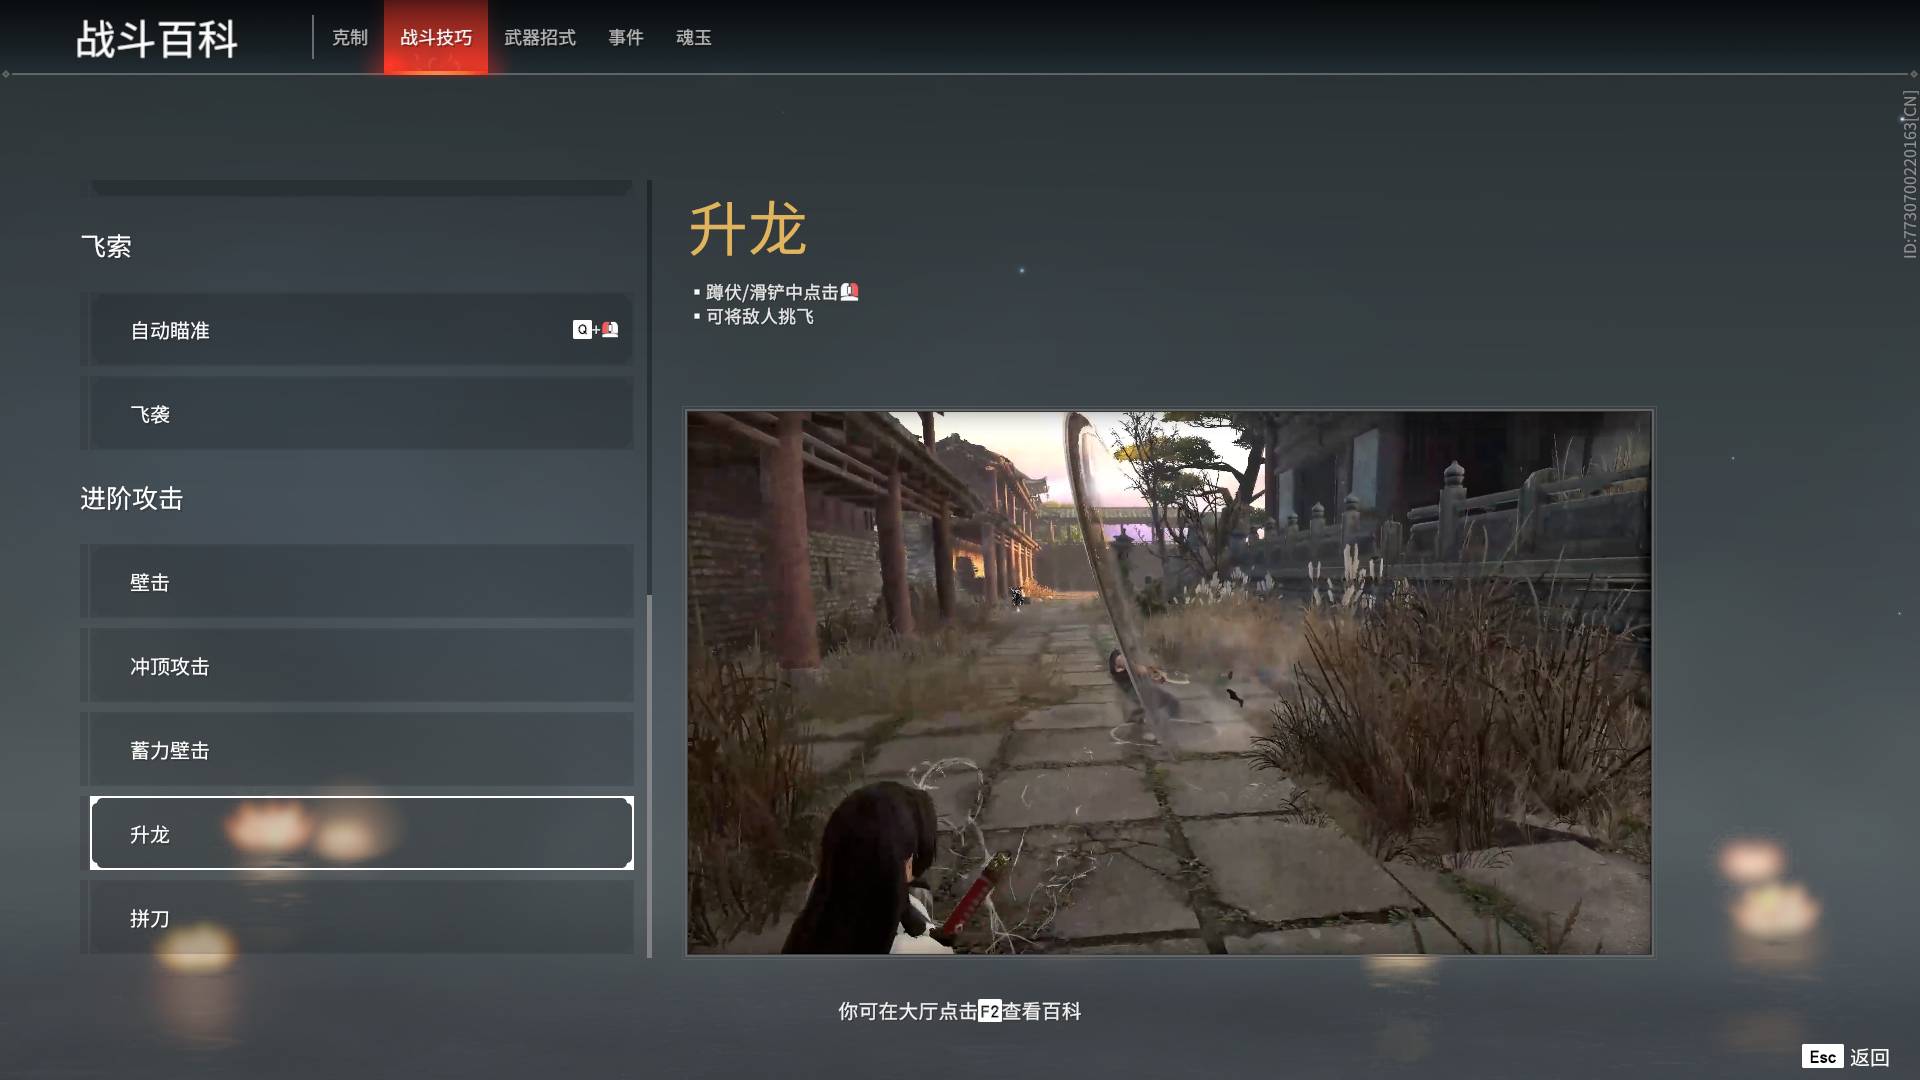Open the 事件 tab
This screenshot has height=1080, width=1920.
[x=626, y=38]
